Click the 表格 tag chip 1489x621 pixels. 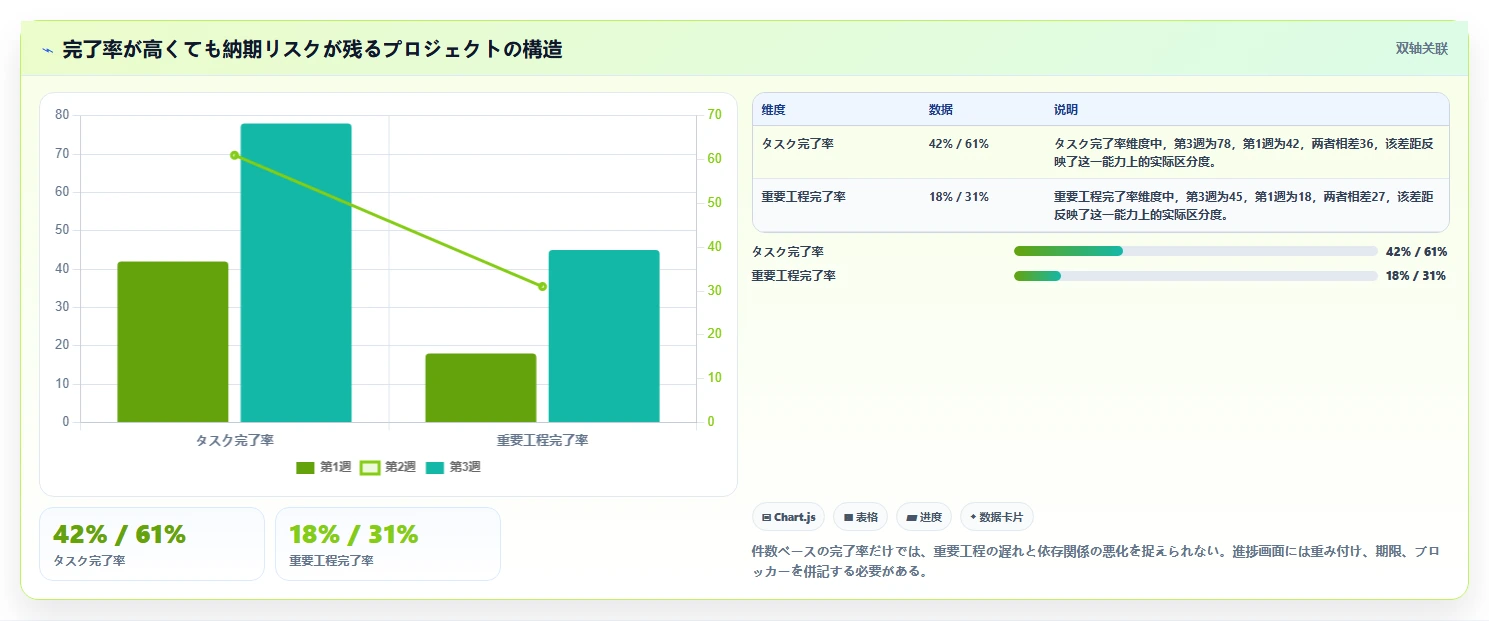860,517
